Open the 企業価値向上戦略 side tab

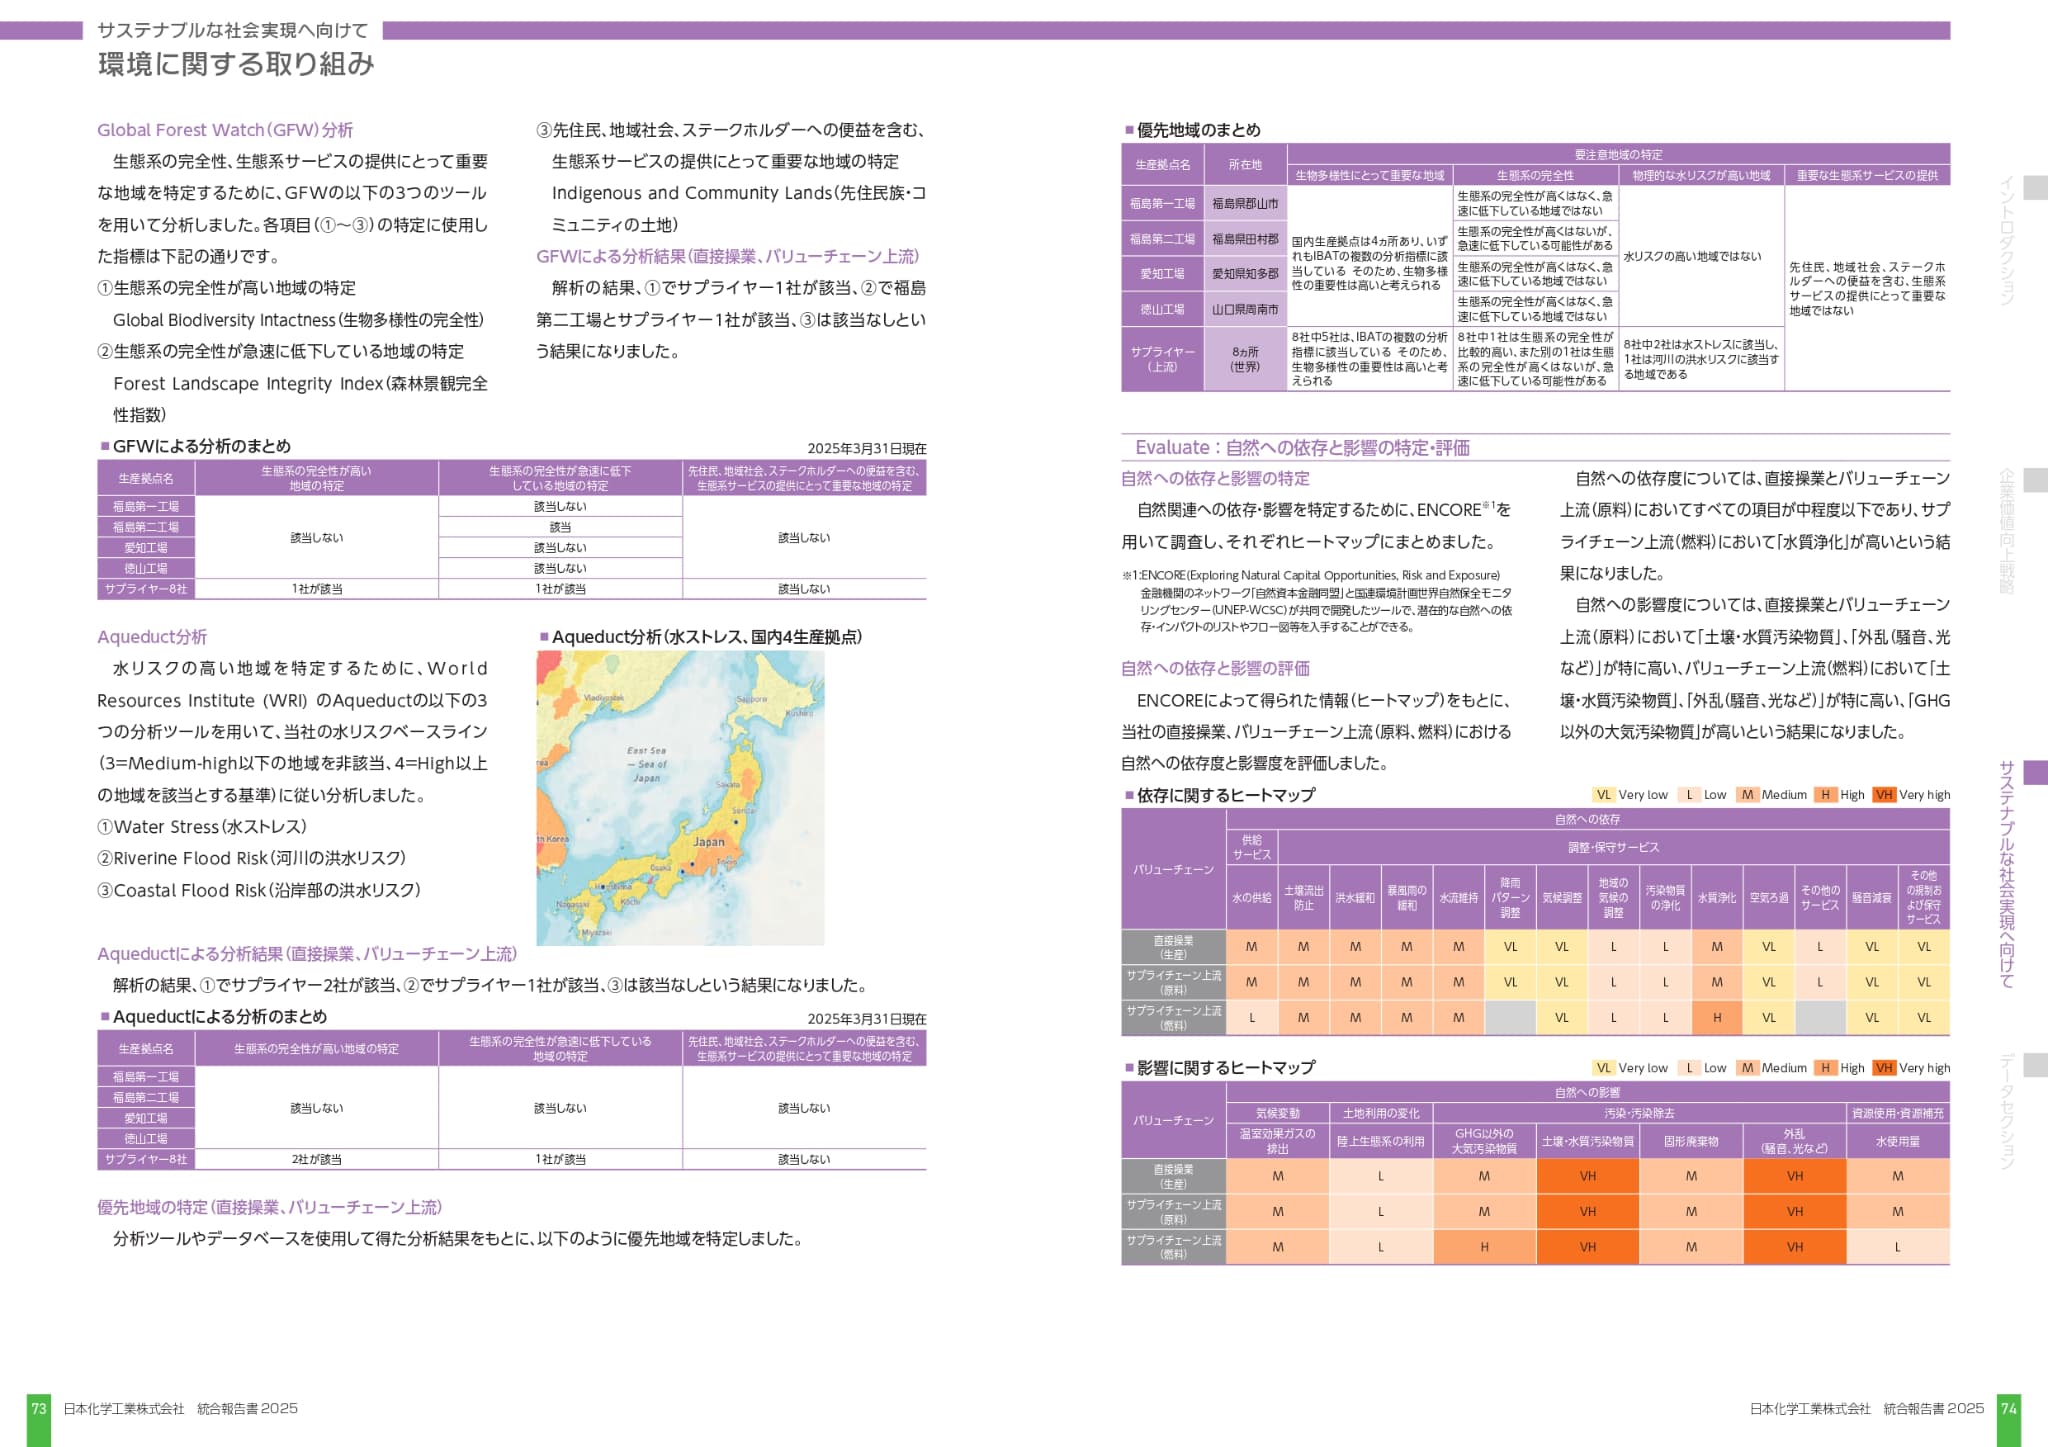pyautogui.click(x=2006, y=530)
